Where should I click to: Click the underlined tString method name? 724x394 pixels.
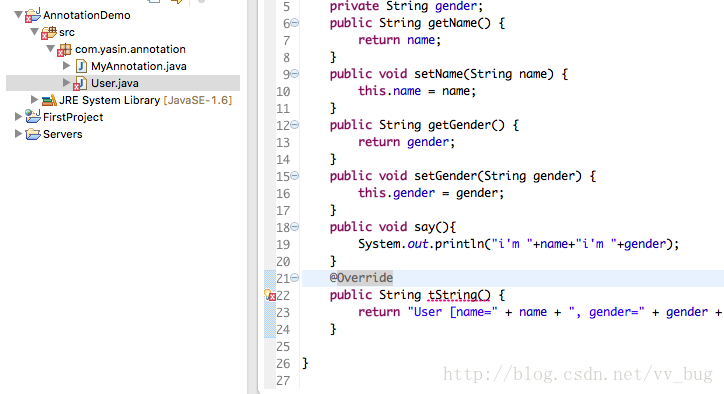[x=452, y=295]
